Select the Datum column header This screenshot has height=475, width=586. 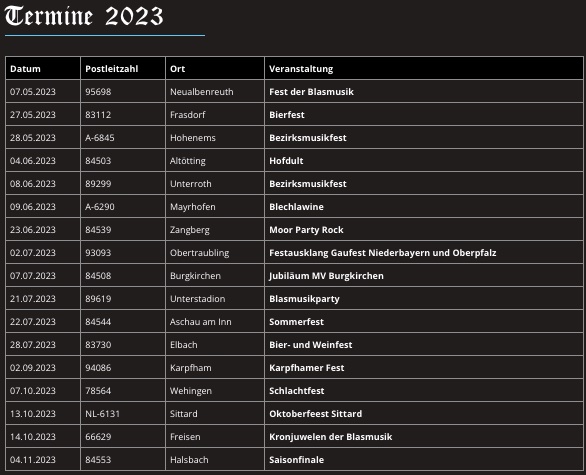point(25,69)
